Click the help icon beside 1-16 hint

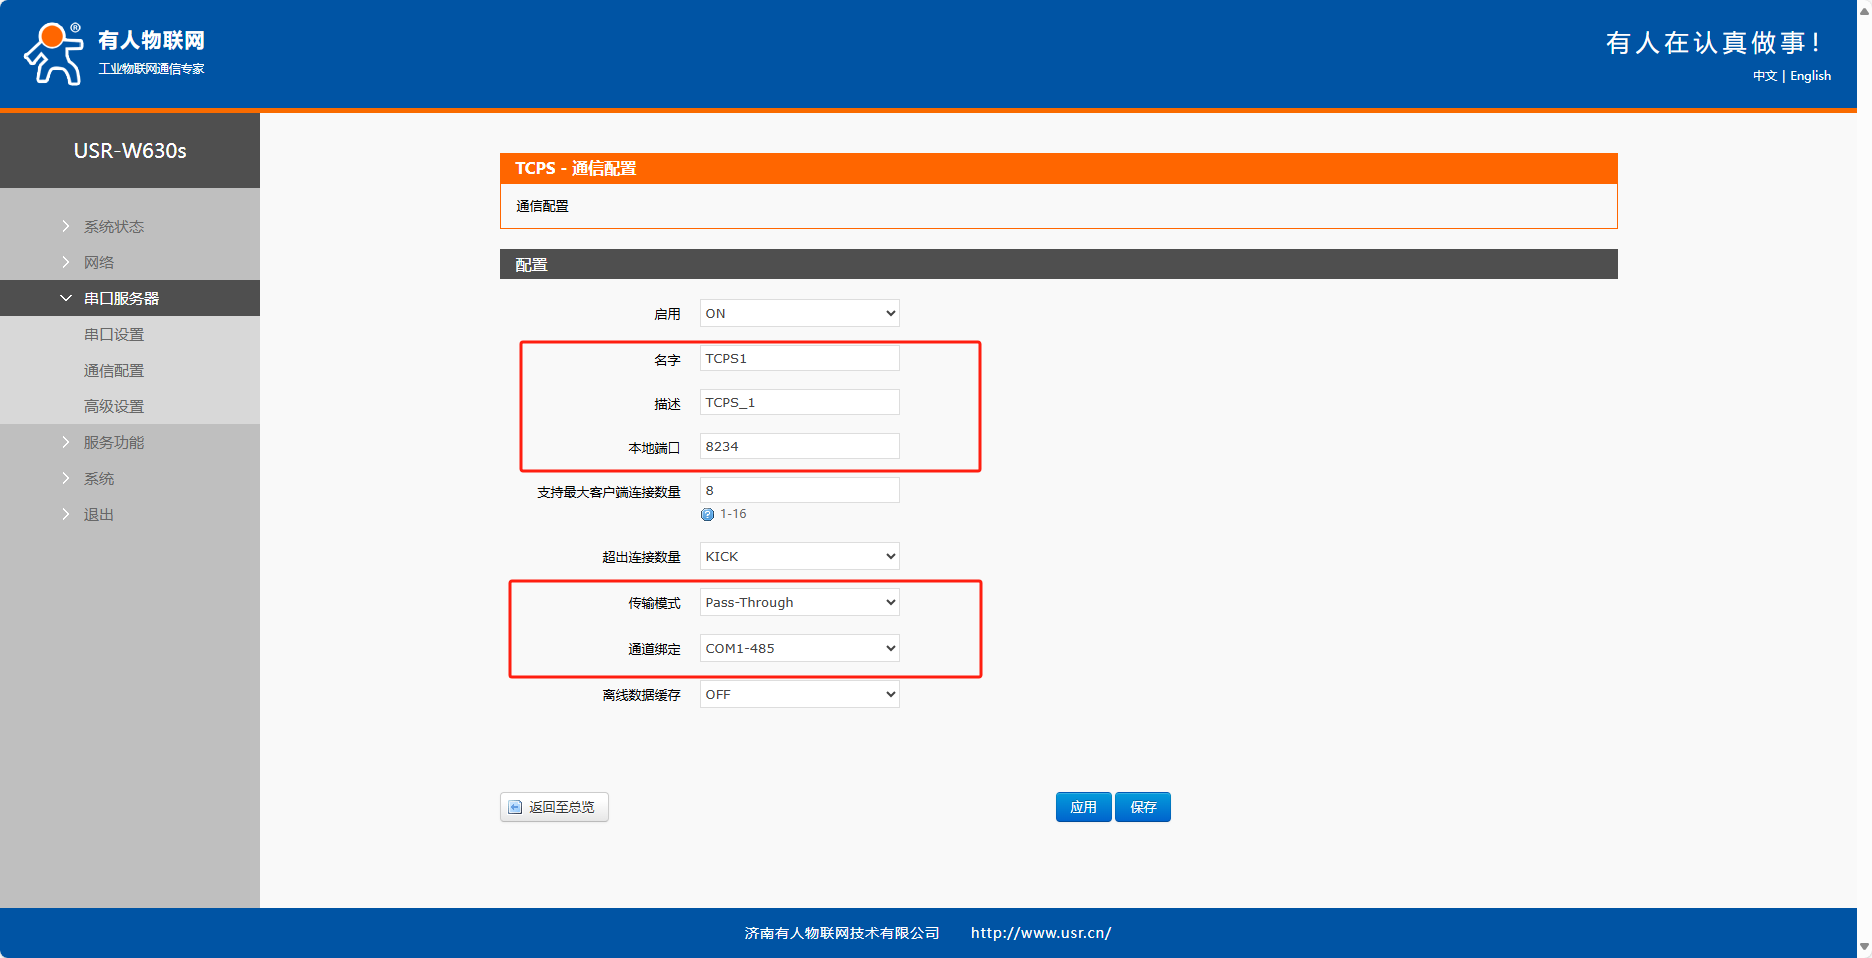click(707, 515)
